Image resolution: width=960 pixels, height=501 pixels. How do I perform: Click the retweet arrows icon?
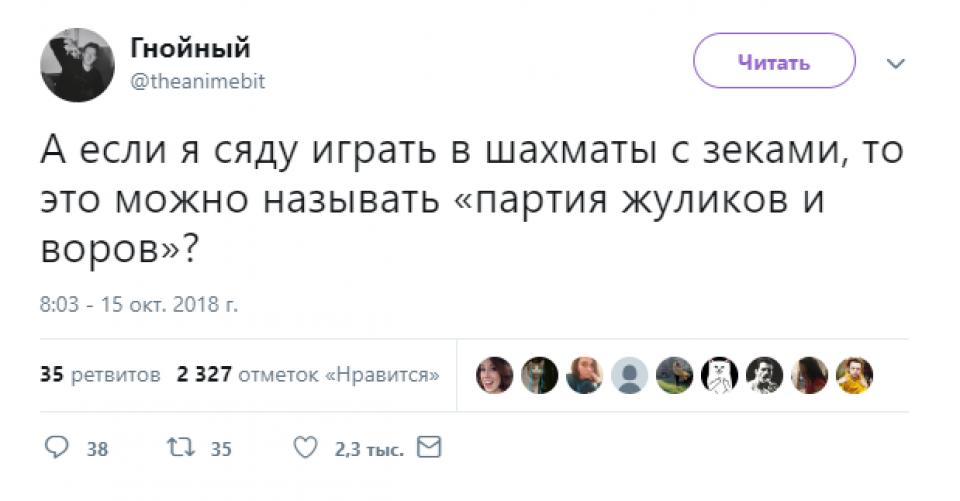click(181, 448)
